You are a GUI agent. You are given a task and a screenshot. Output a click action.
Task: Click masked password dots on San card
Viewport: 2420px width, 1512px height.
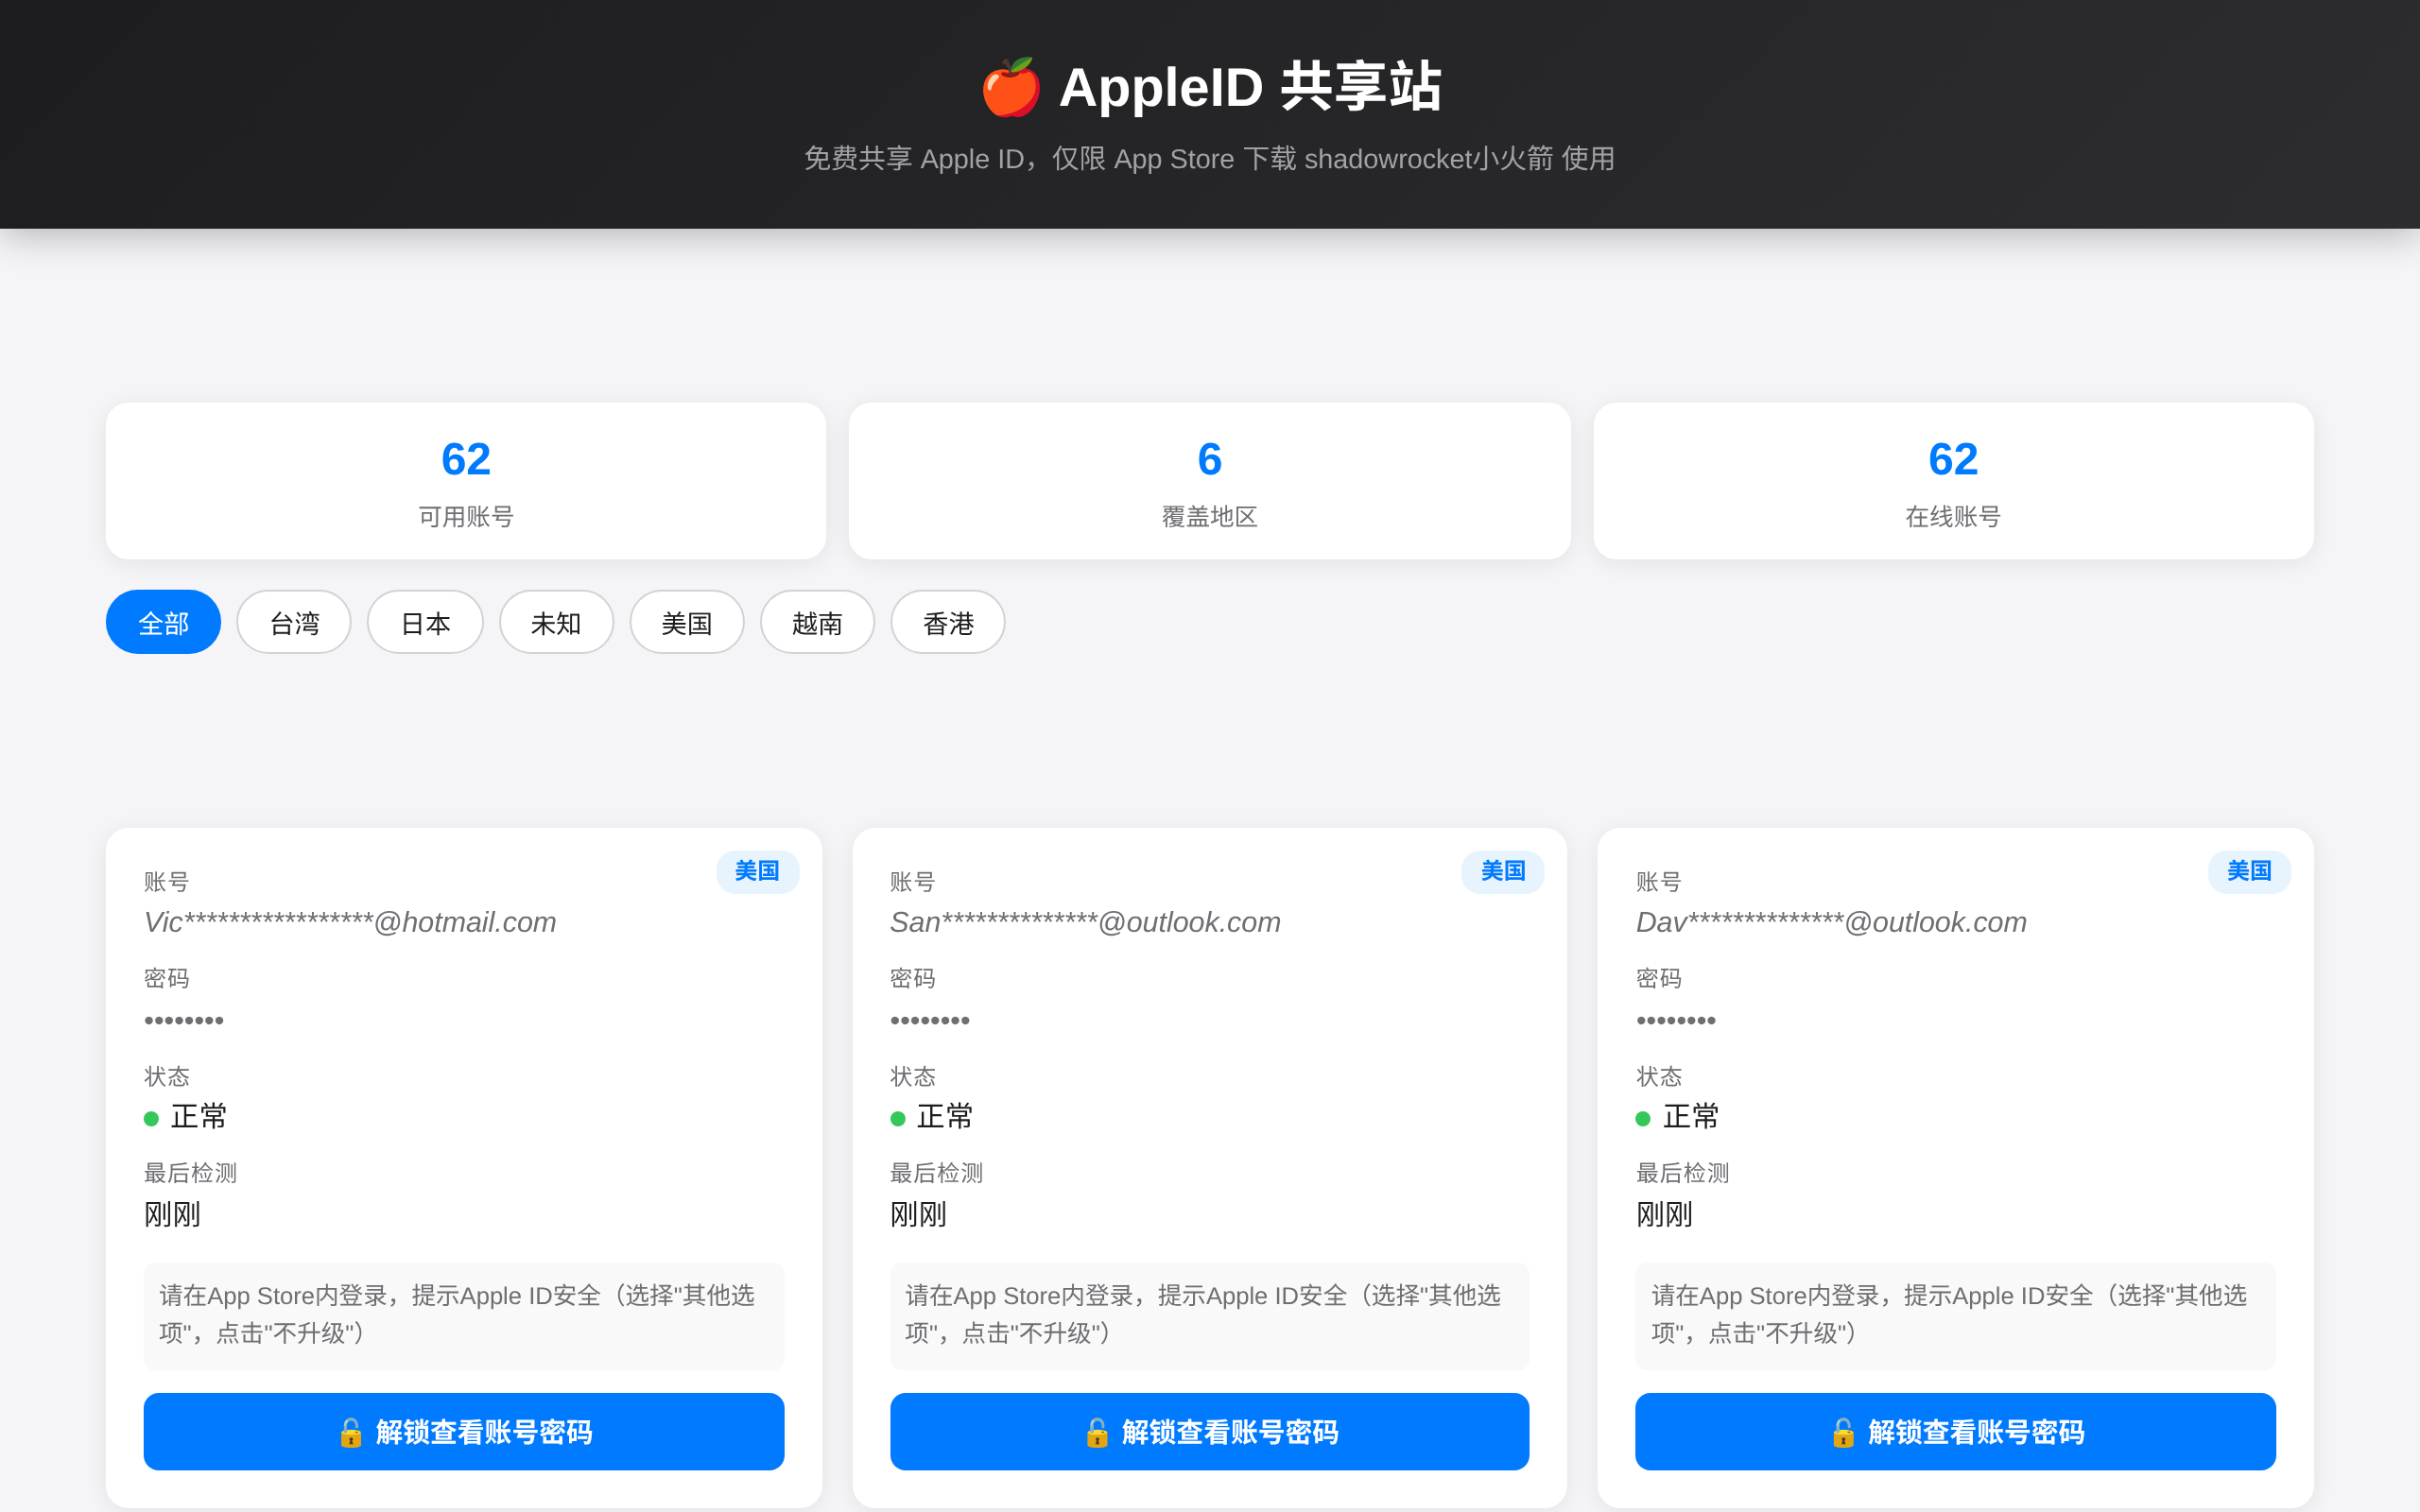pos(930,1020)
